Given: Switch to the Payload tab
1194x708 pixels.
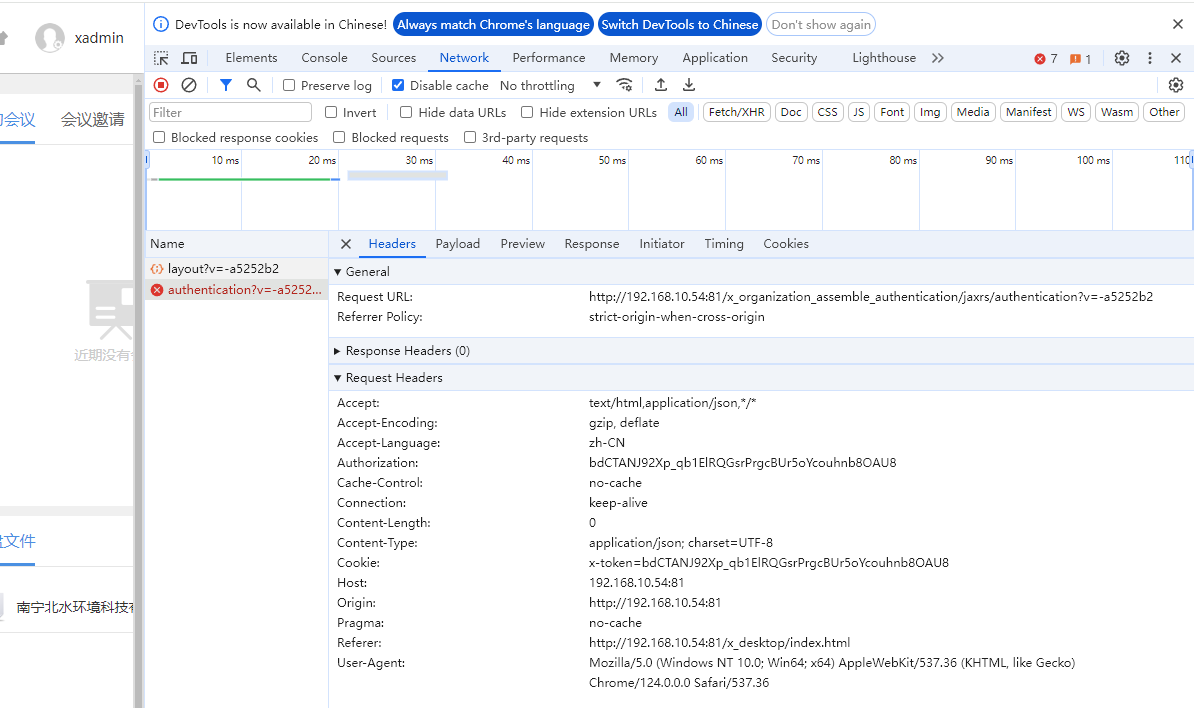Looking at the screenshot, I should pos(457,244).
